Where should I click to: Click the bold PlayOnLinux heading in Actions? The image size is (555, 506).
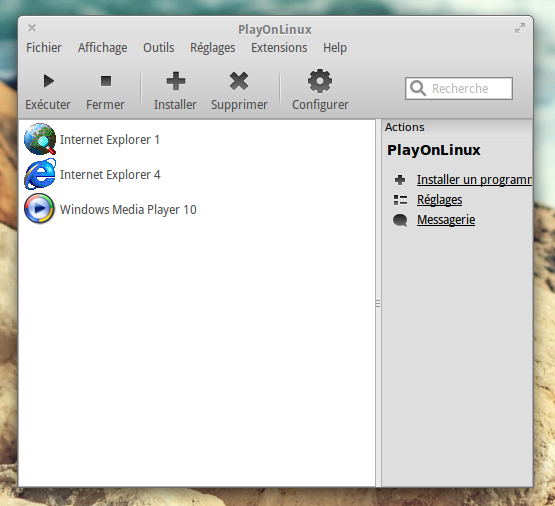click(434, 150)
